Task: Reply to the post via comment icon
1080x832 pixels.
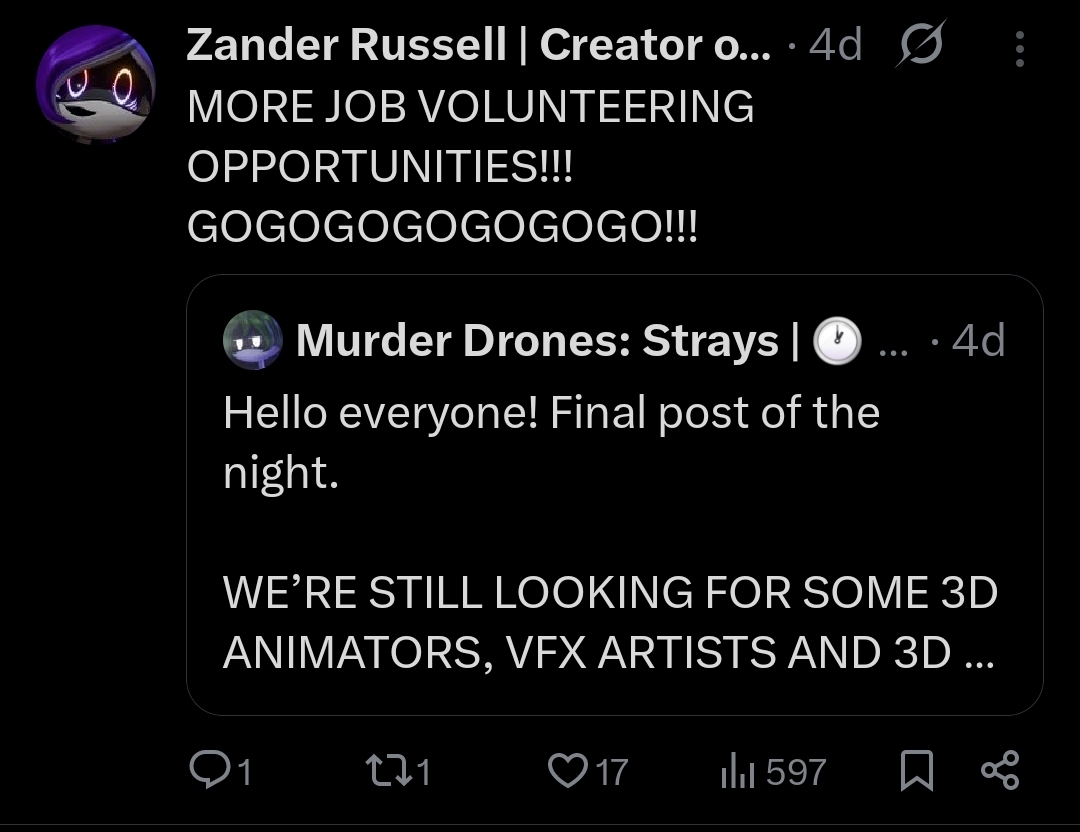Action: tap(207, 771)
